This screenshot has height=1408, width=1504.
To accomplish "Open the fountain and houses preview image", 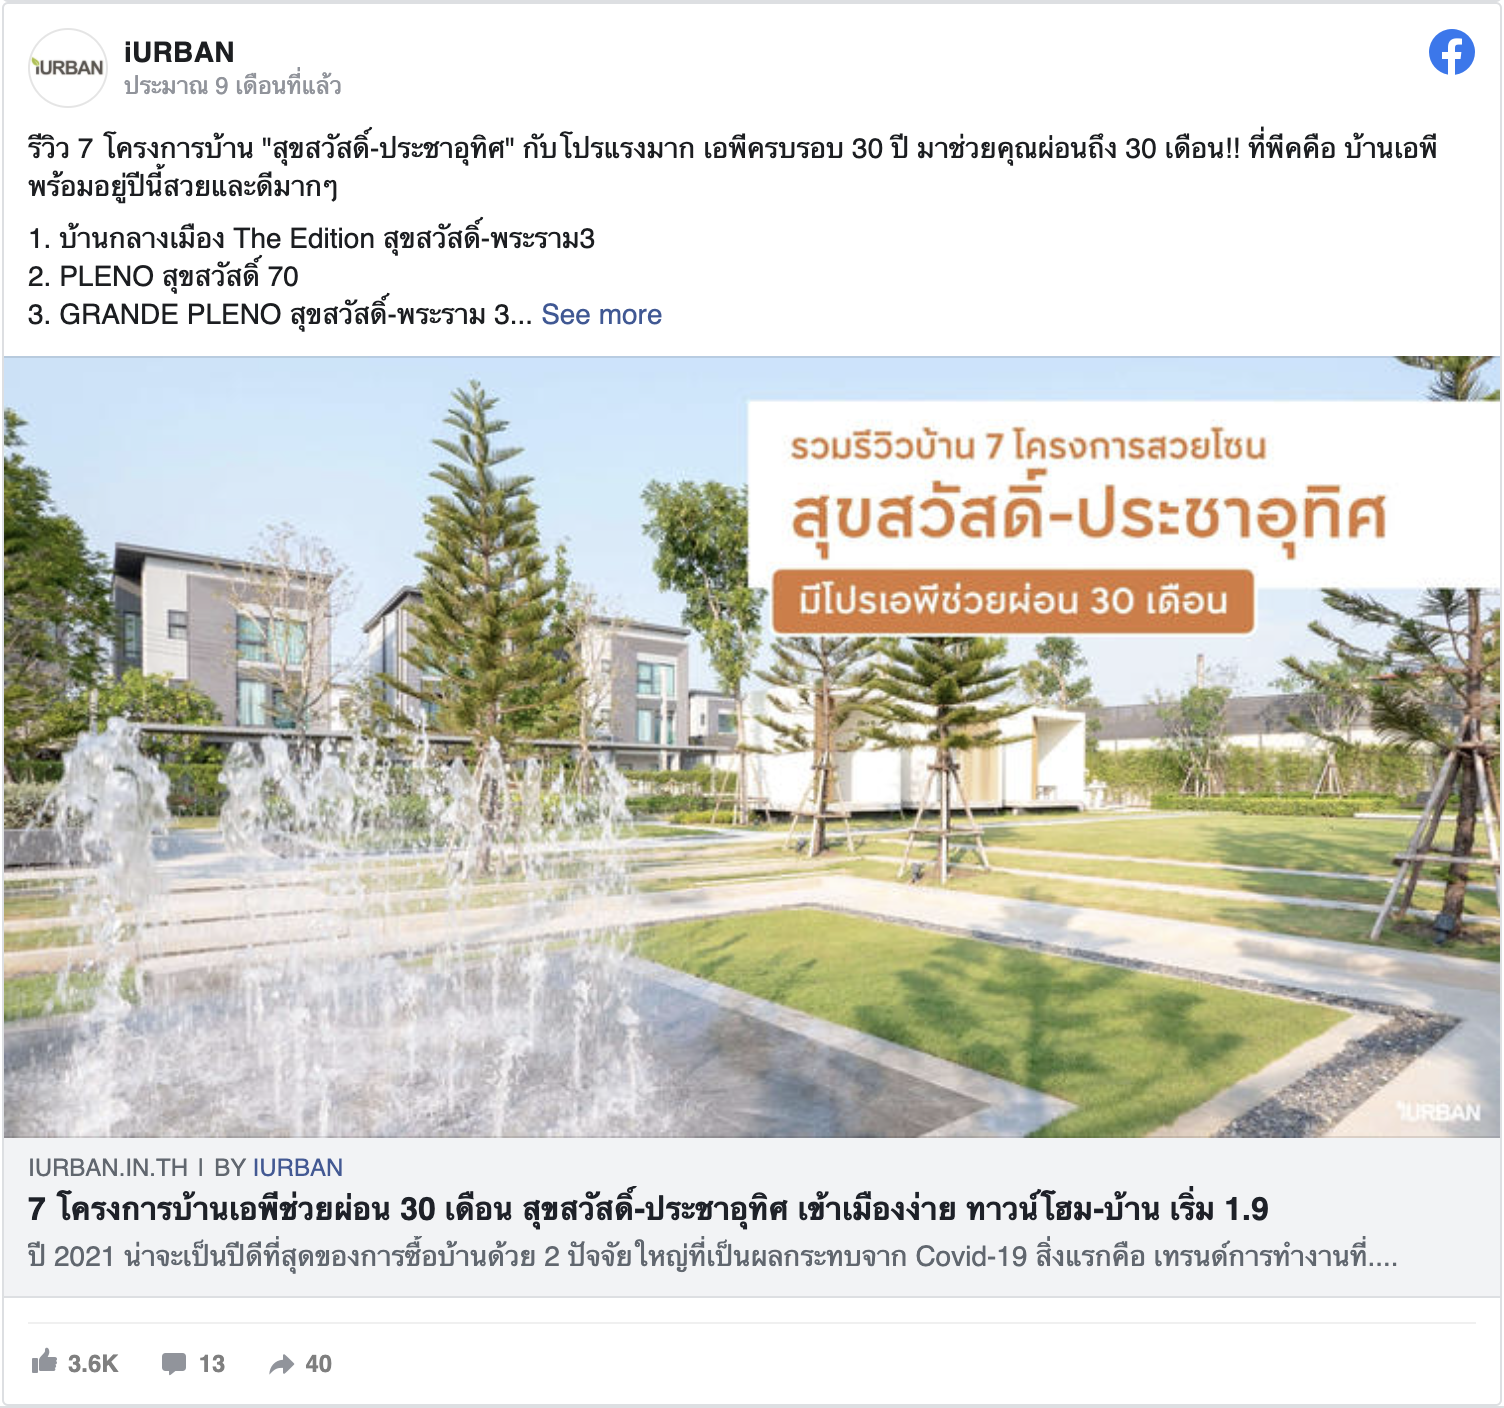I will pos(752,747).
